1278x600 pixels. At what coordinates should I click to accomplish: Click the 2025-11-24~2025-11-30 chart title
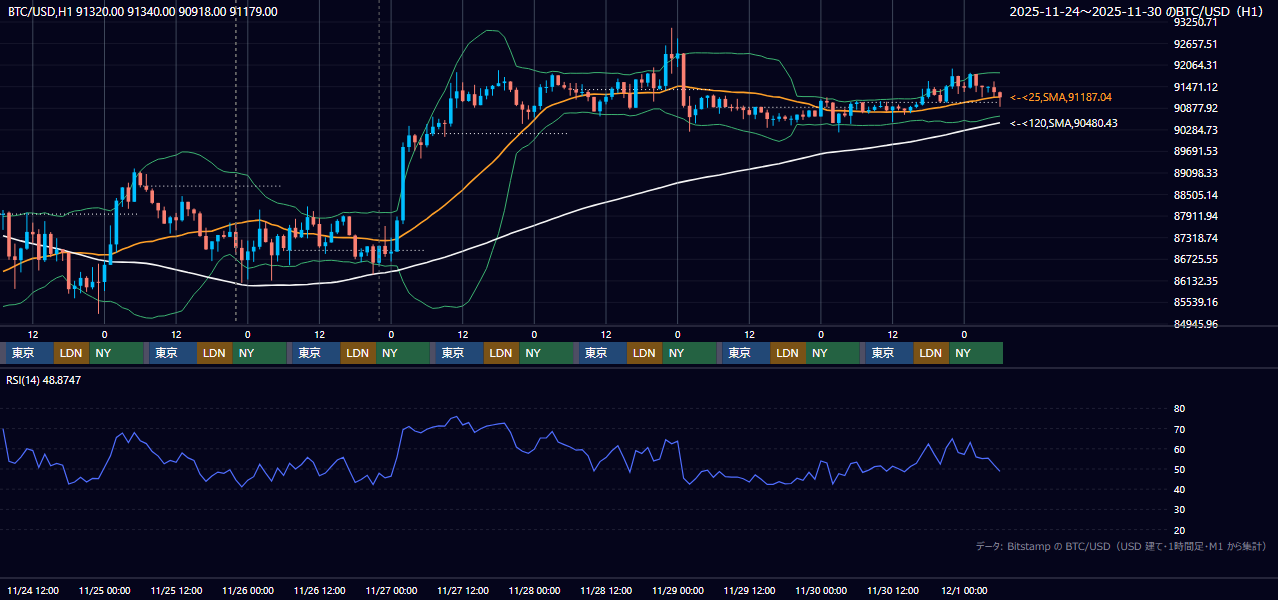click(x=1136, y=11)
